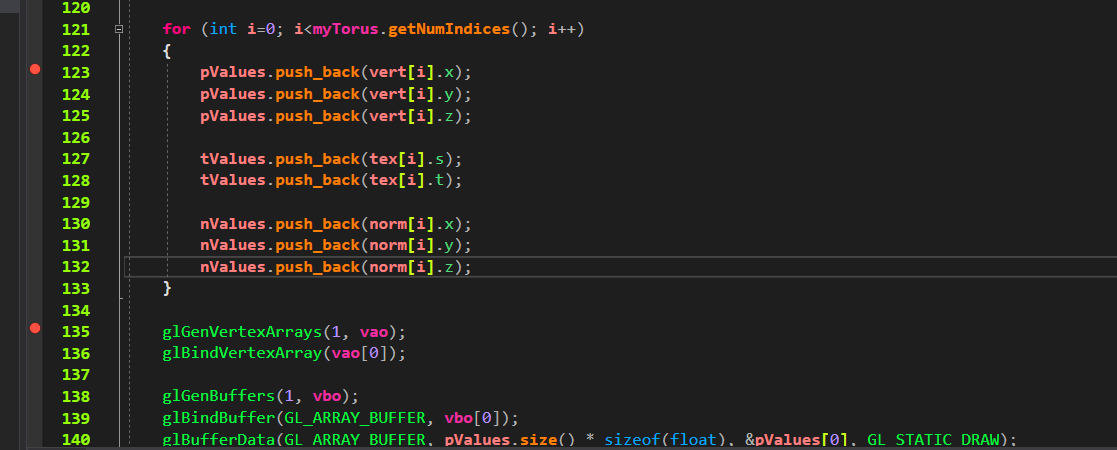Click 'vbo' argument on line 138

point(327,396)
